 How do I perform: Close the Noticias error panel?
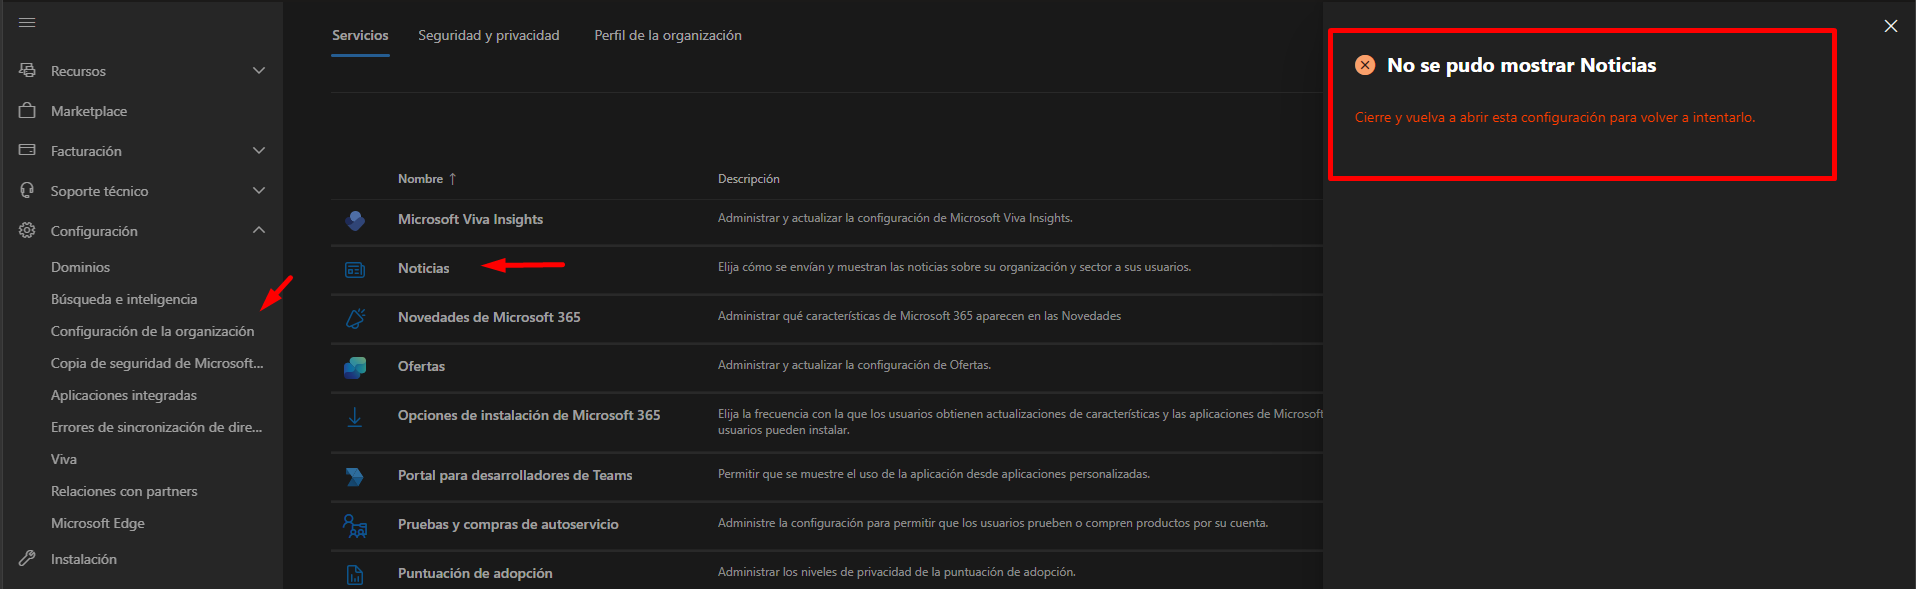point(1890,26)
